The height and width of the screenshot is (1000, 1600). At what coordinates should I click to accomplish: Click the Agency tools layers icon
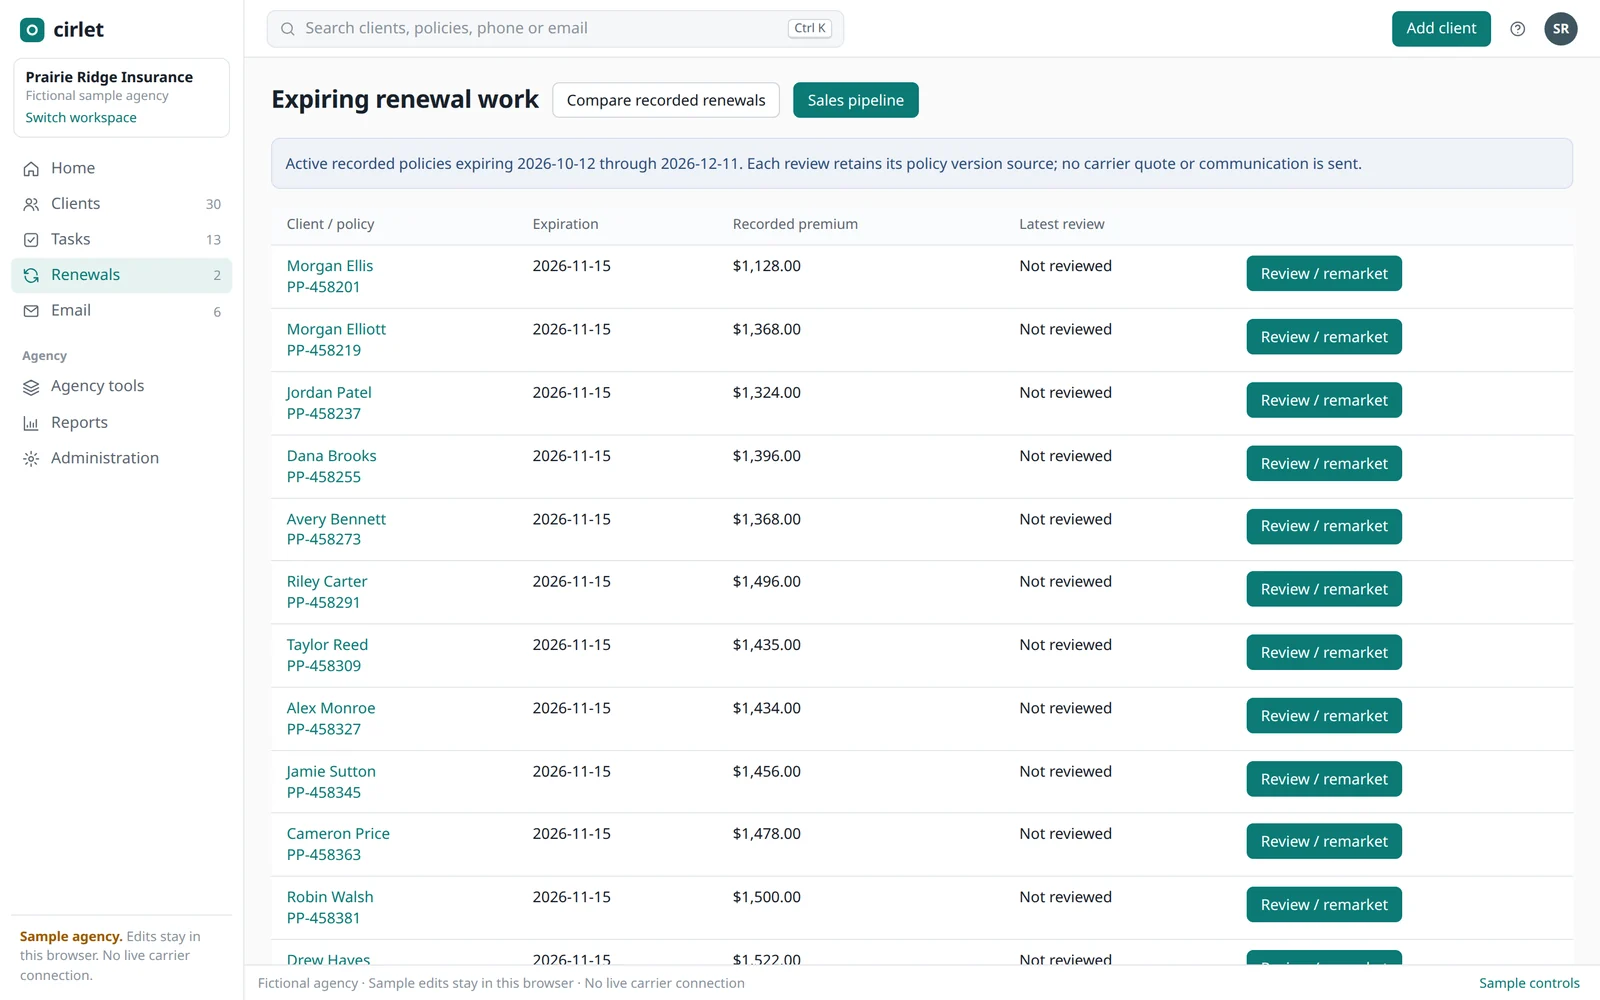(31, 387)
